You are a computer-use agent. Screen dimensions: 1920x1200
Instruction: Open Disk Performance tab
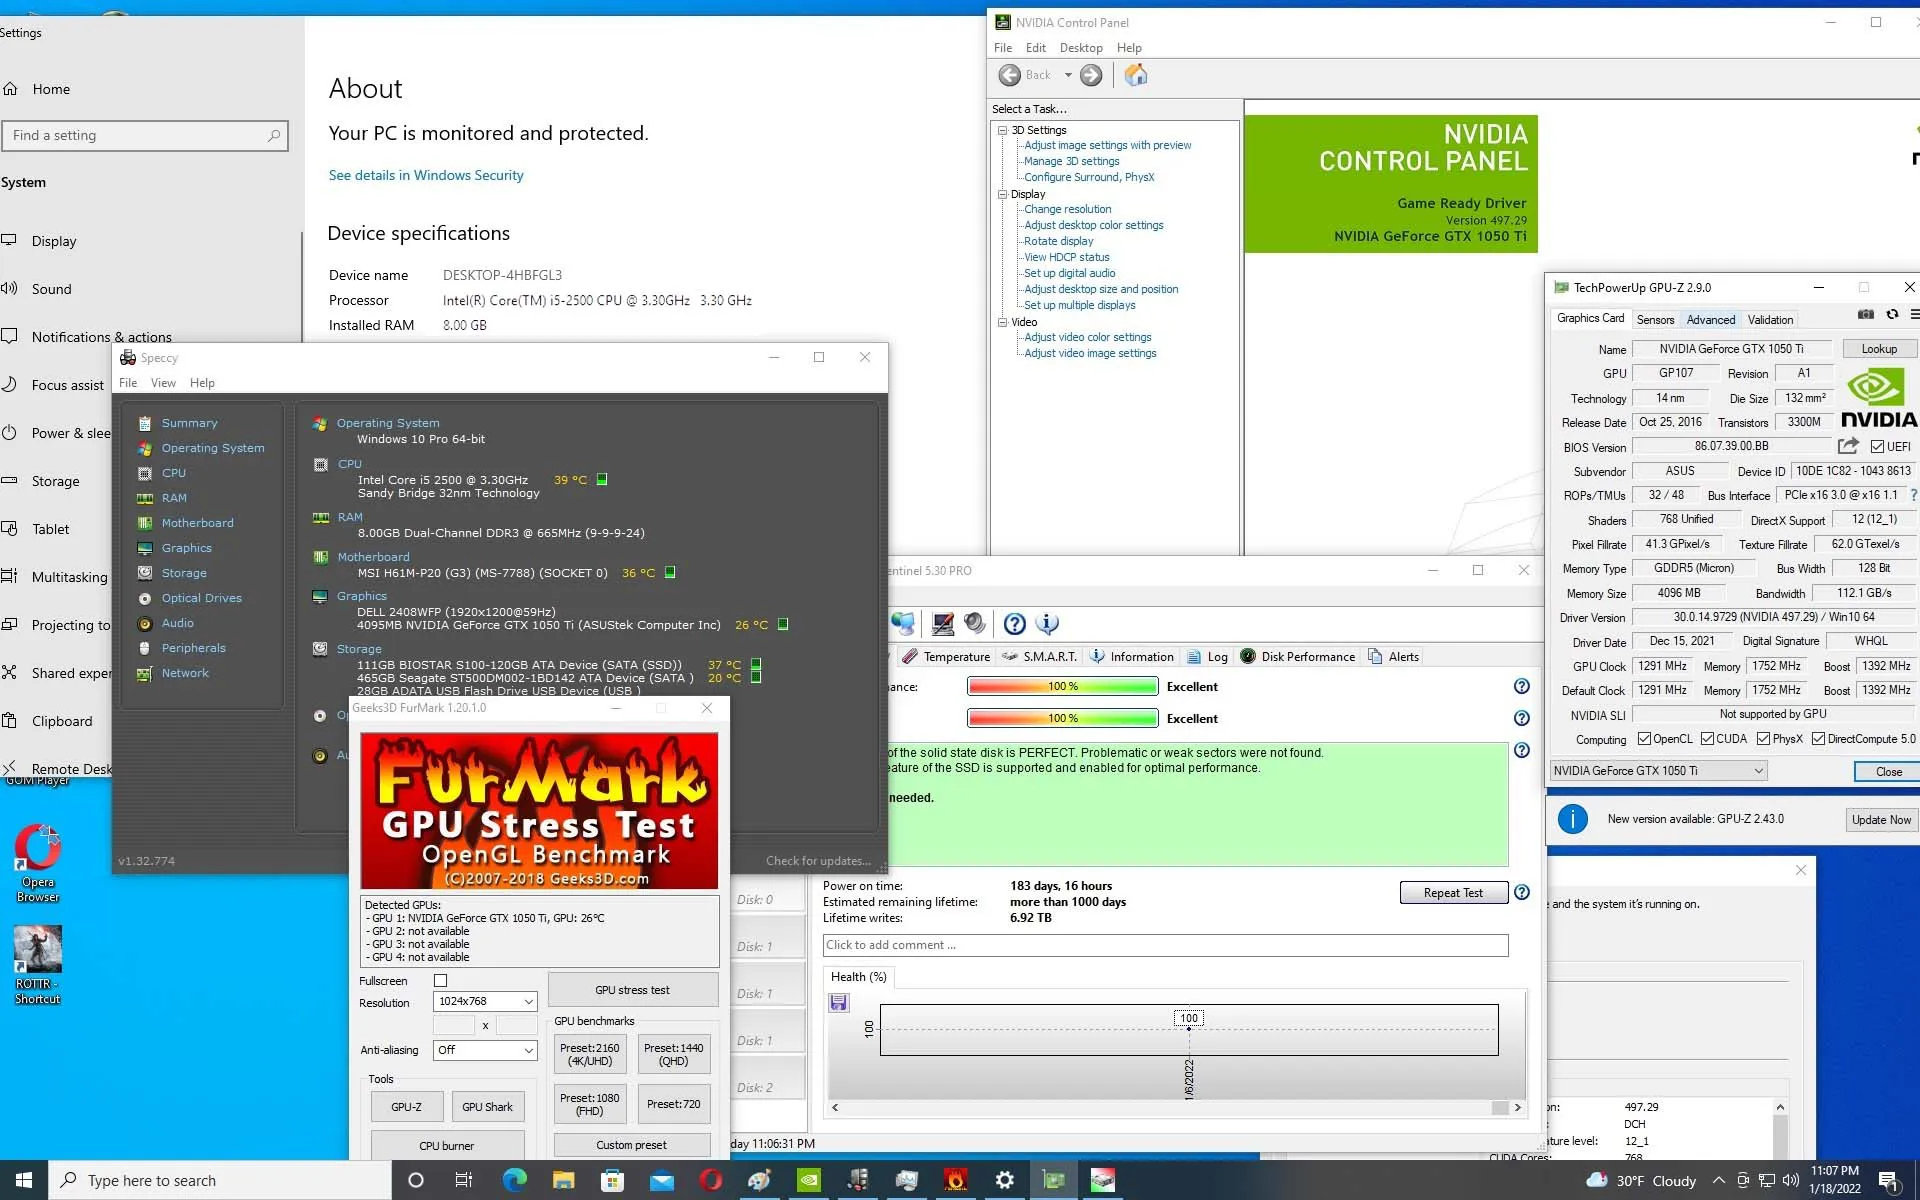[x=1297, y=656]
